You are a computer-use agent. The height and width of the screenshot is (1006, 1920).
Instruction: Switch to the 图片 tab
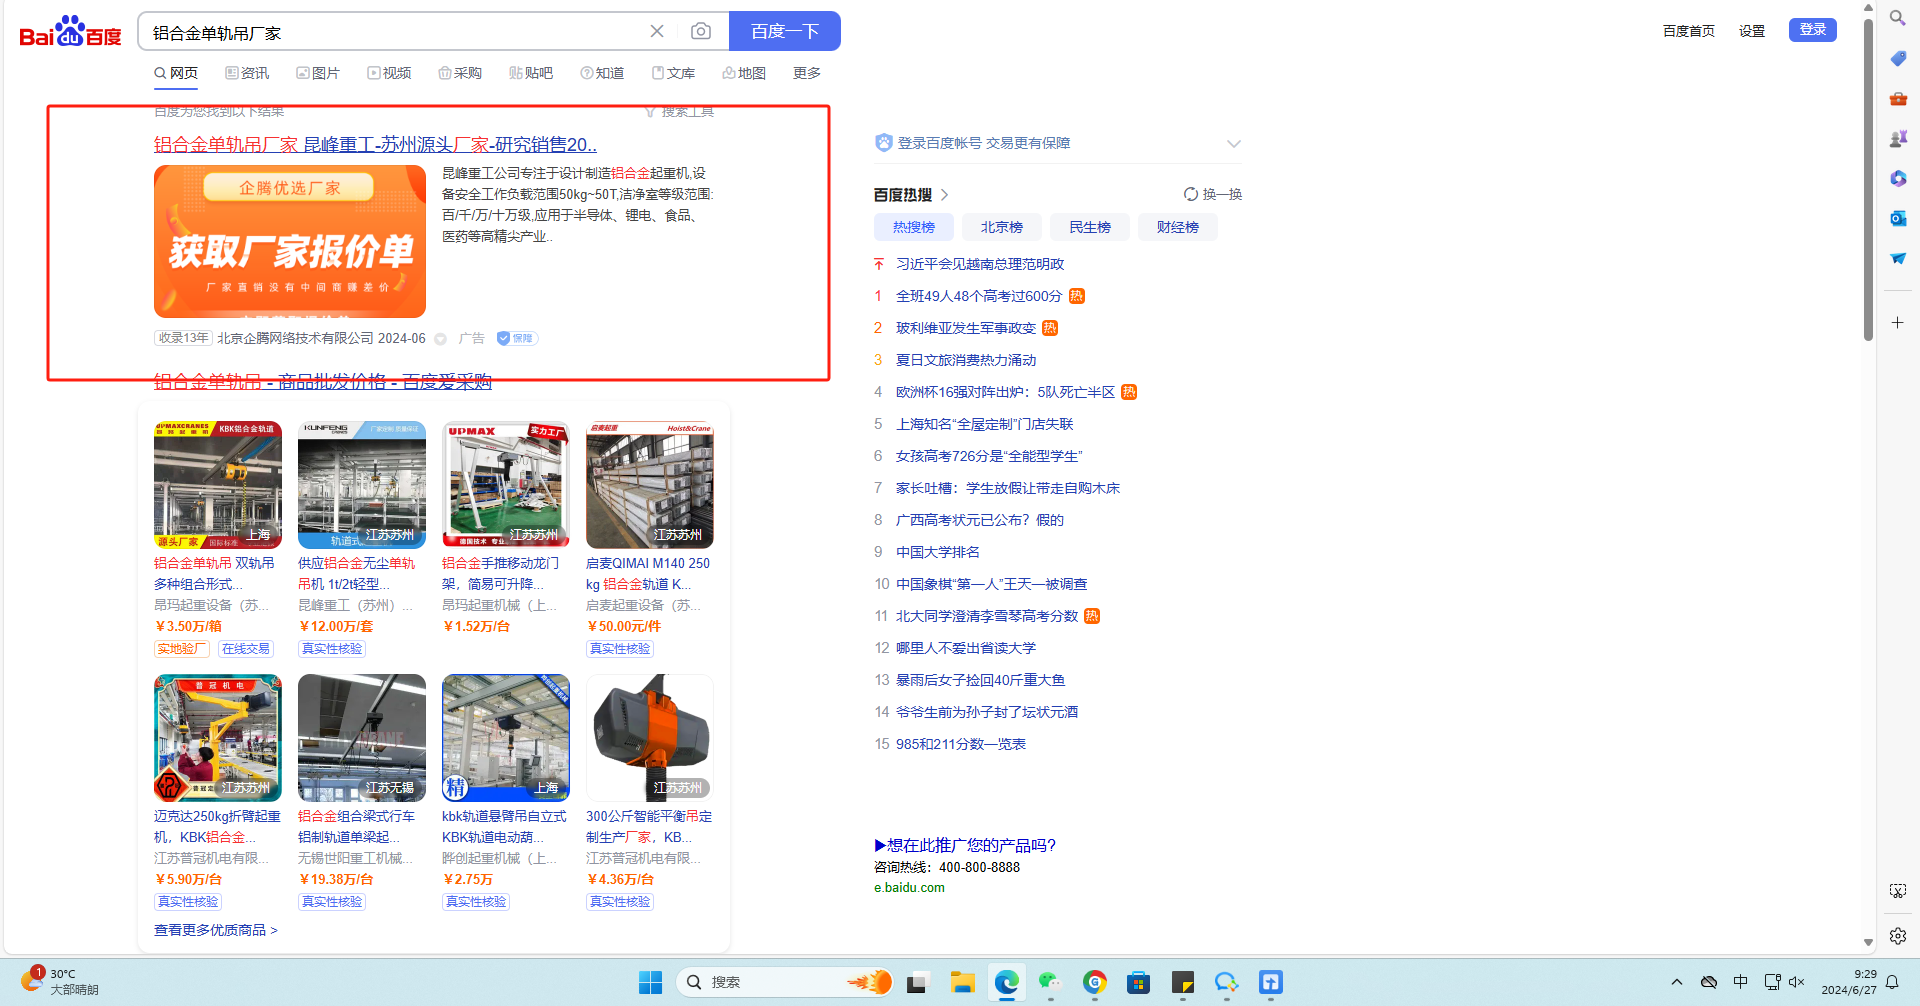tap(318, 73)
